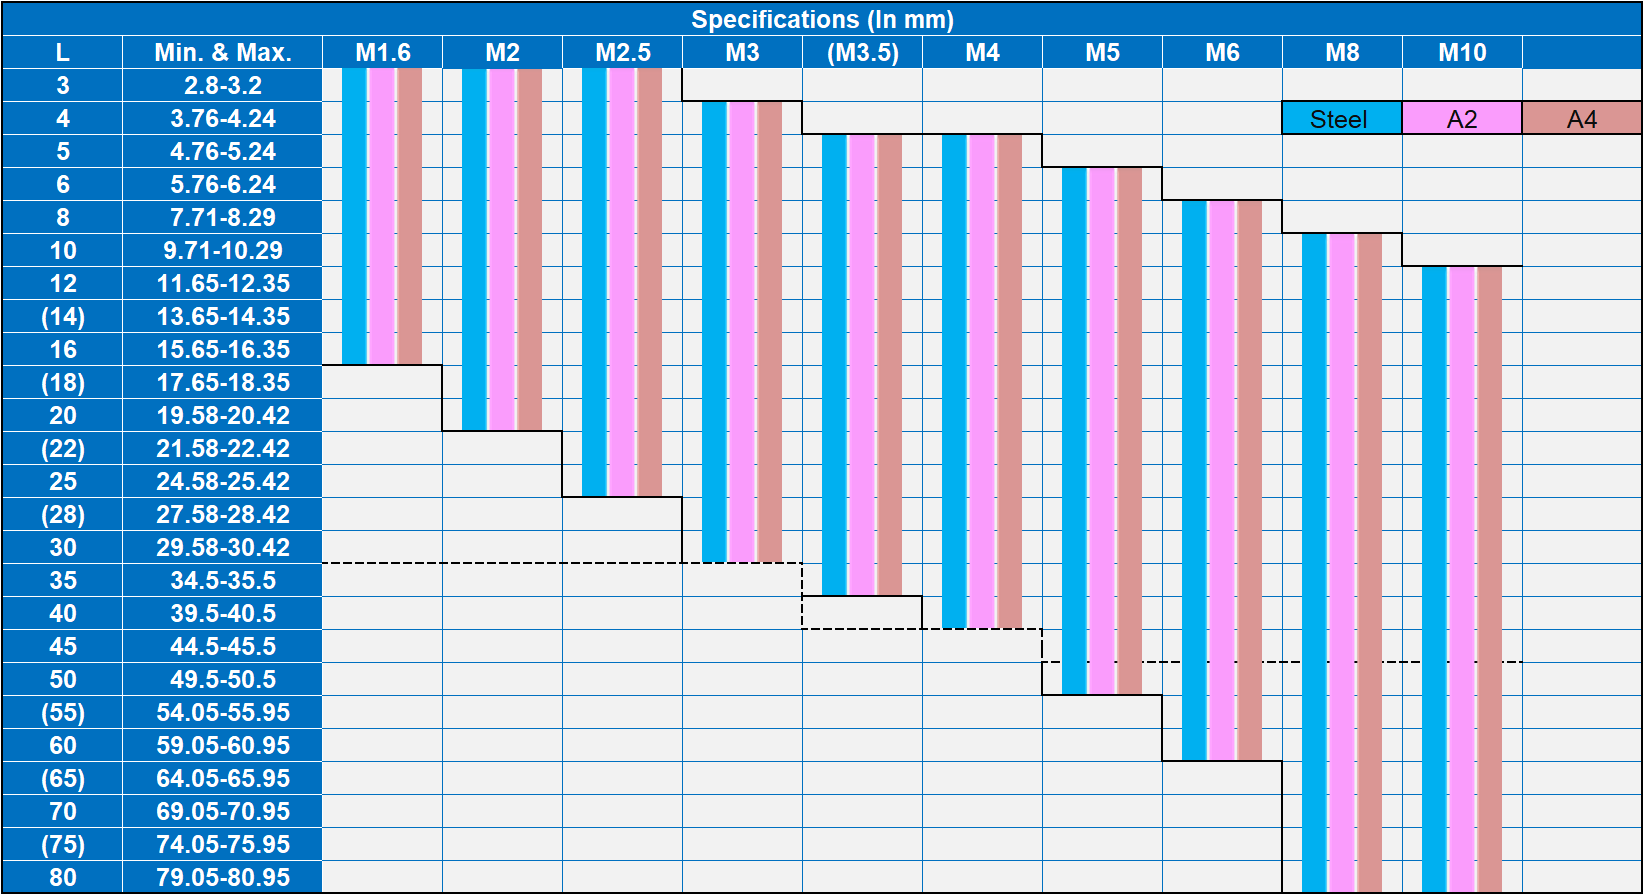Select the (75) length cell
1643x894 pixels.
click(x=62, y=844)
